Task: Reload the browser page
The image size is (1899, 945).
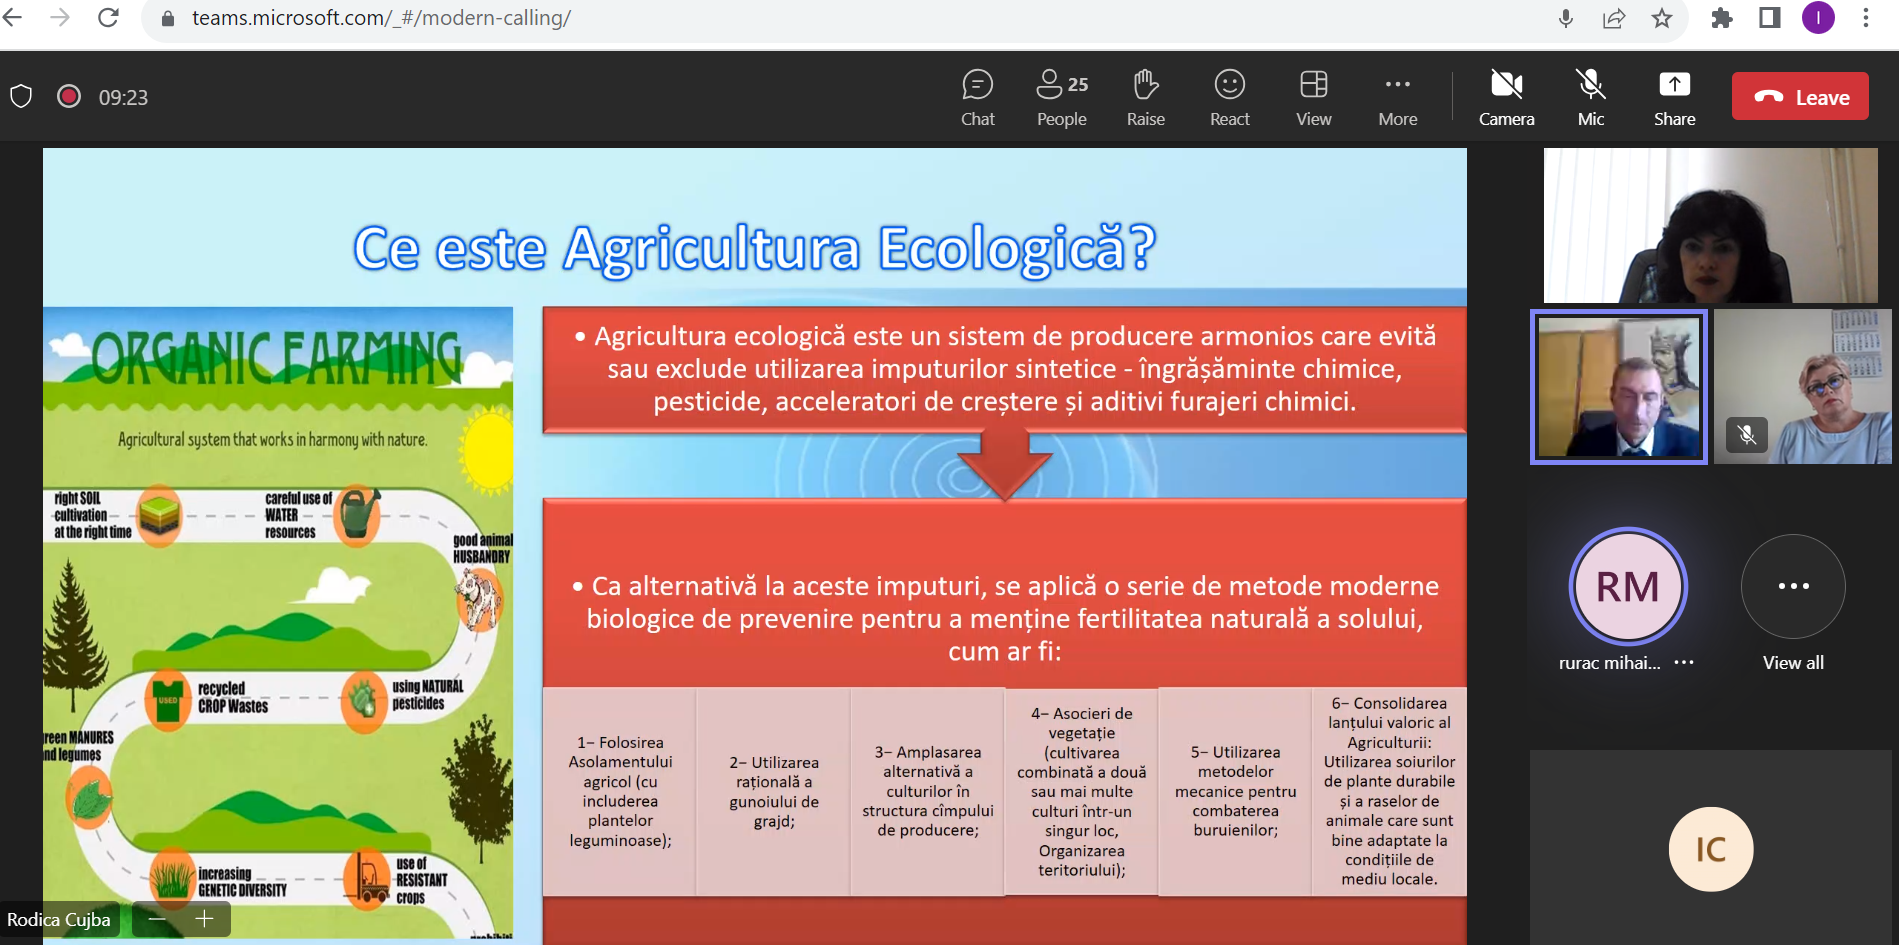Action: [108, 18]
